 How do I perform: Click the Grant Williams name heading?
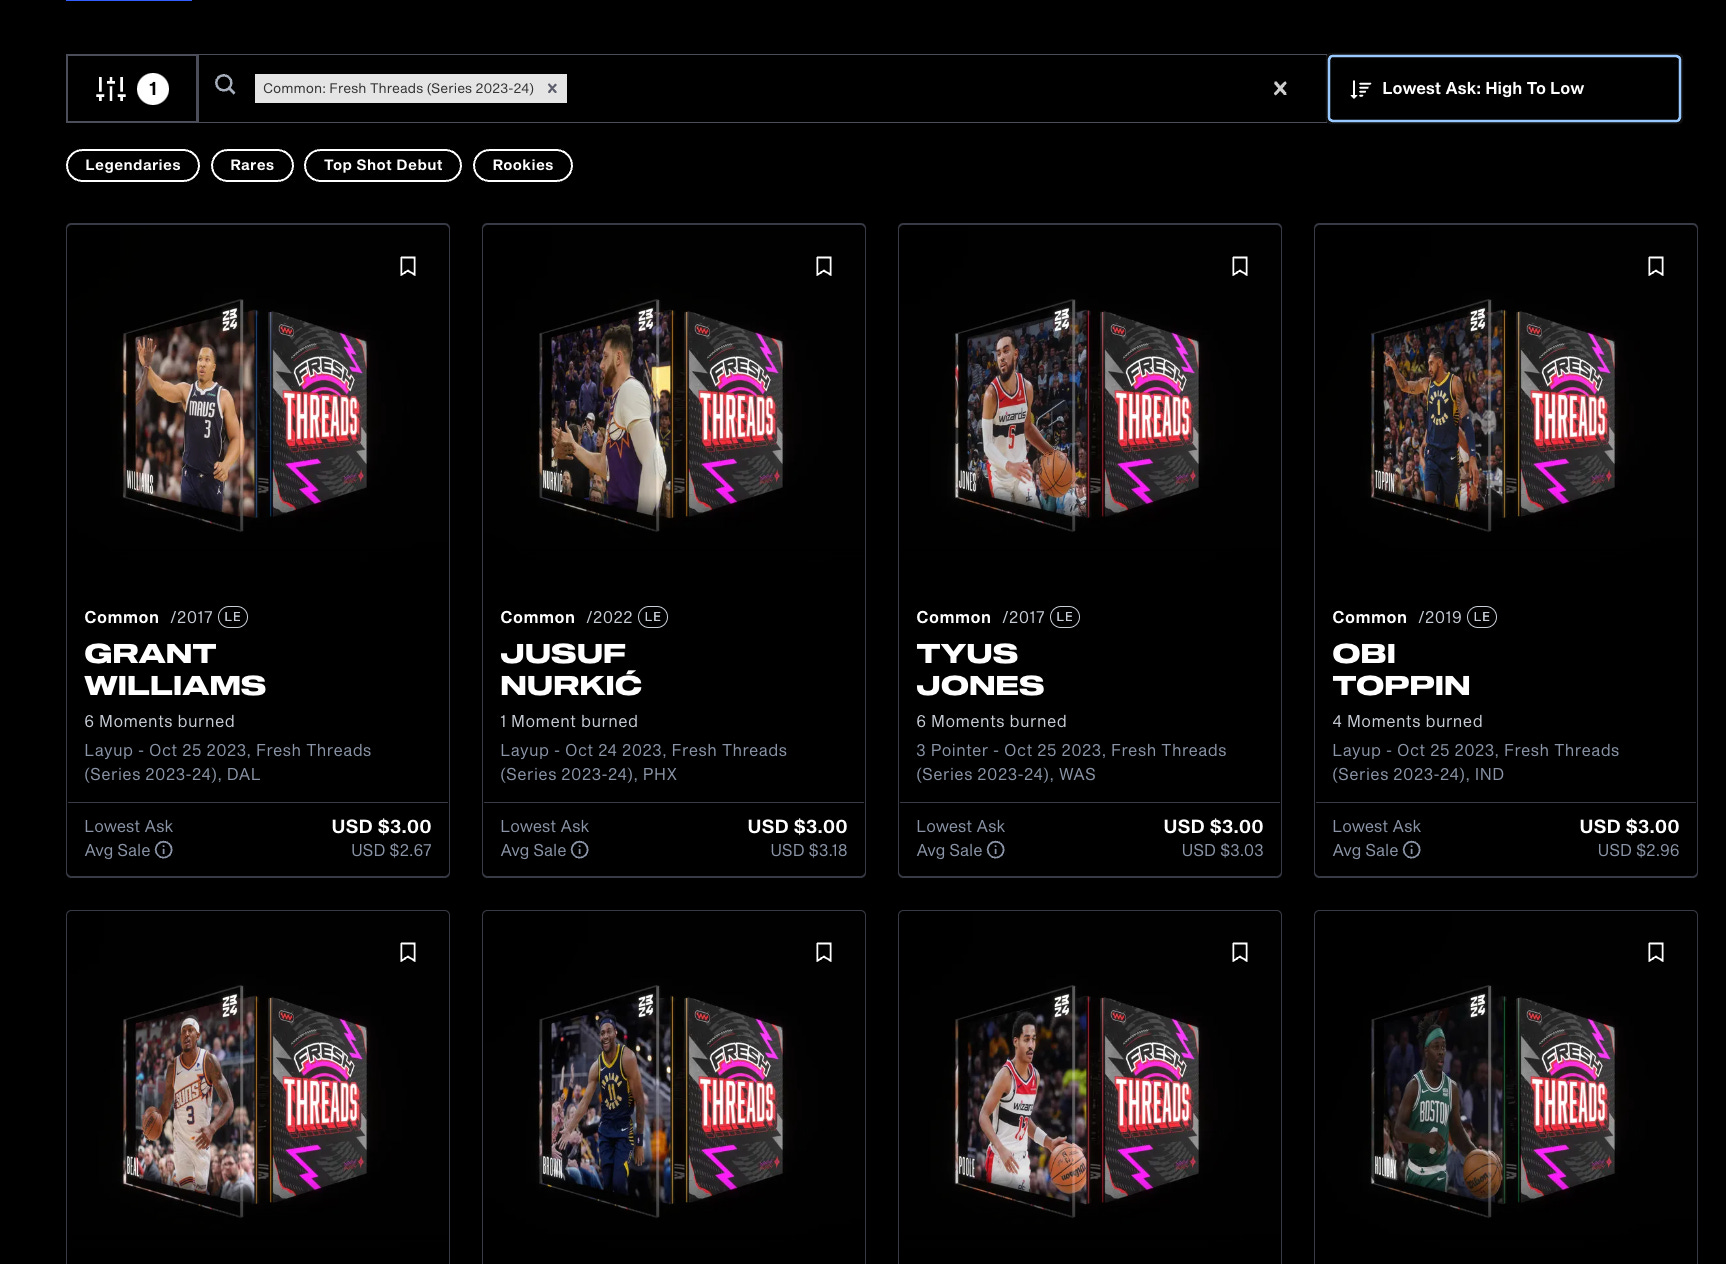(175, 669)
